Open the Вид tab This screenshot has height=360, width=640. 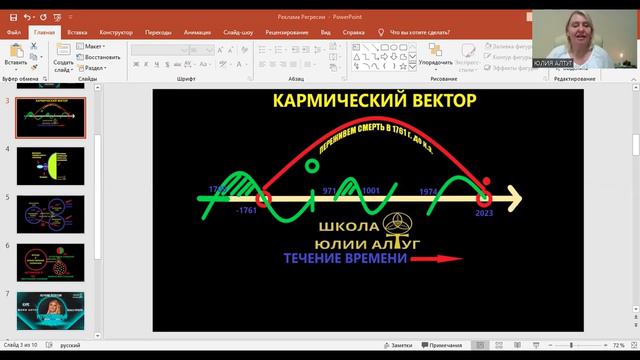click(326, 32)
